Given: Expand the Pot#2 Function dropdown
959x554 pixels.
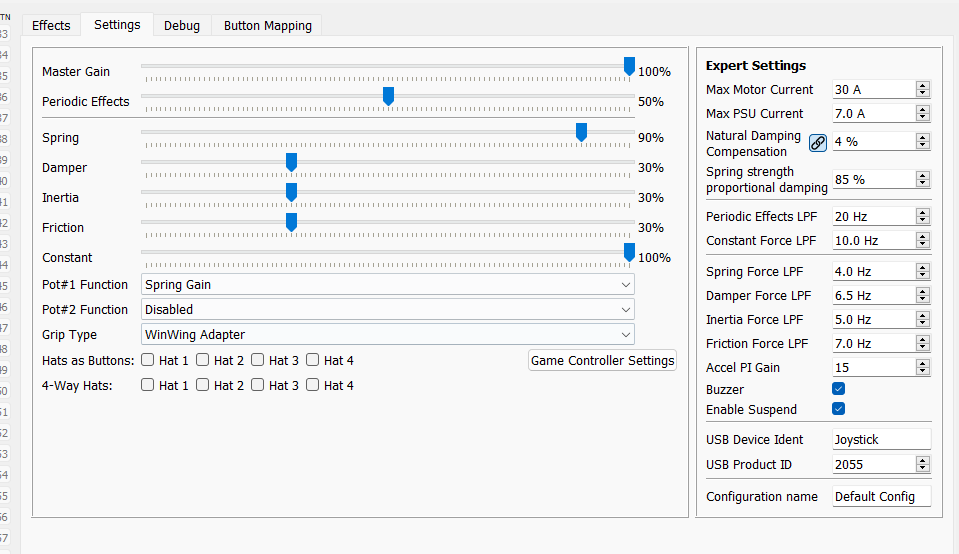Looking at the screenshot, I should [388, 310].
